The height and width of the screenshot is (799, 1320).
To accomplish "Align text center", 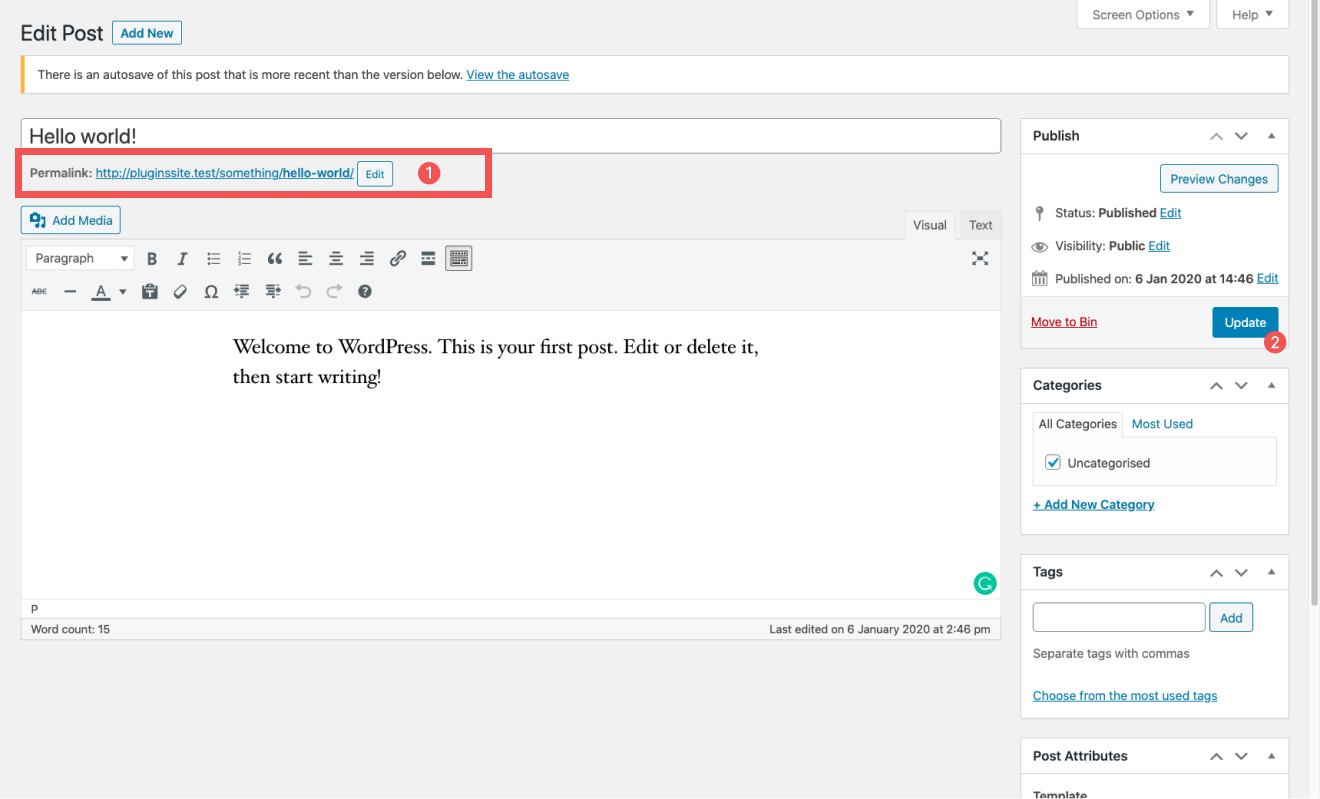I will [336, 258].
